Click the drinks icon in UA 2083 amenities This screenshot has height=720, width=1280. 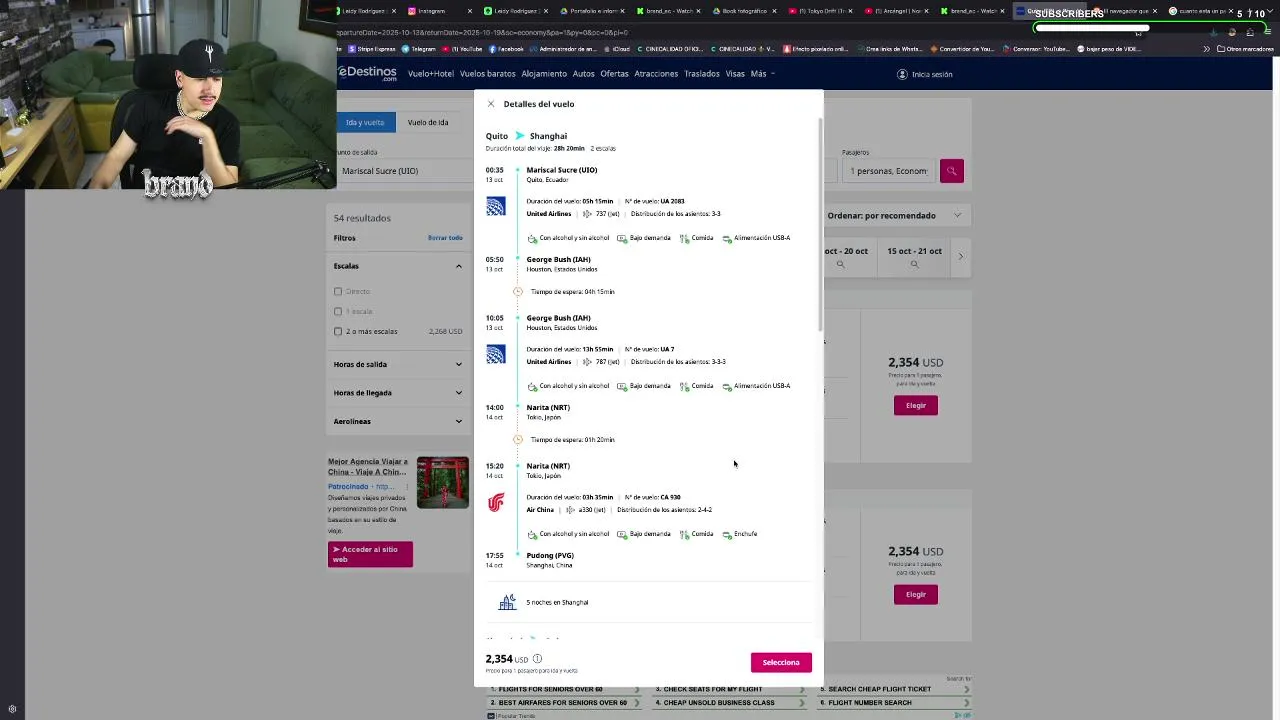(x=532, y=238)
